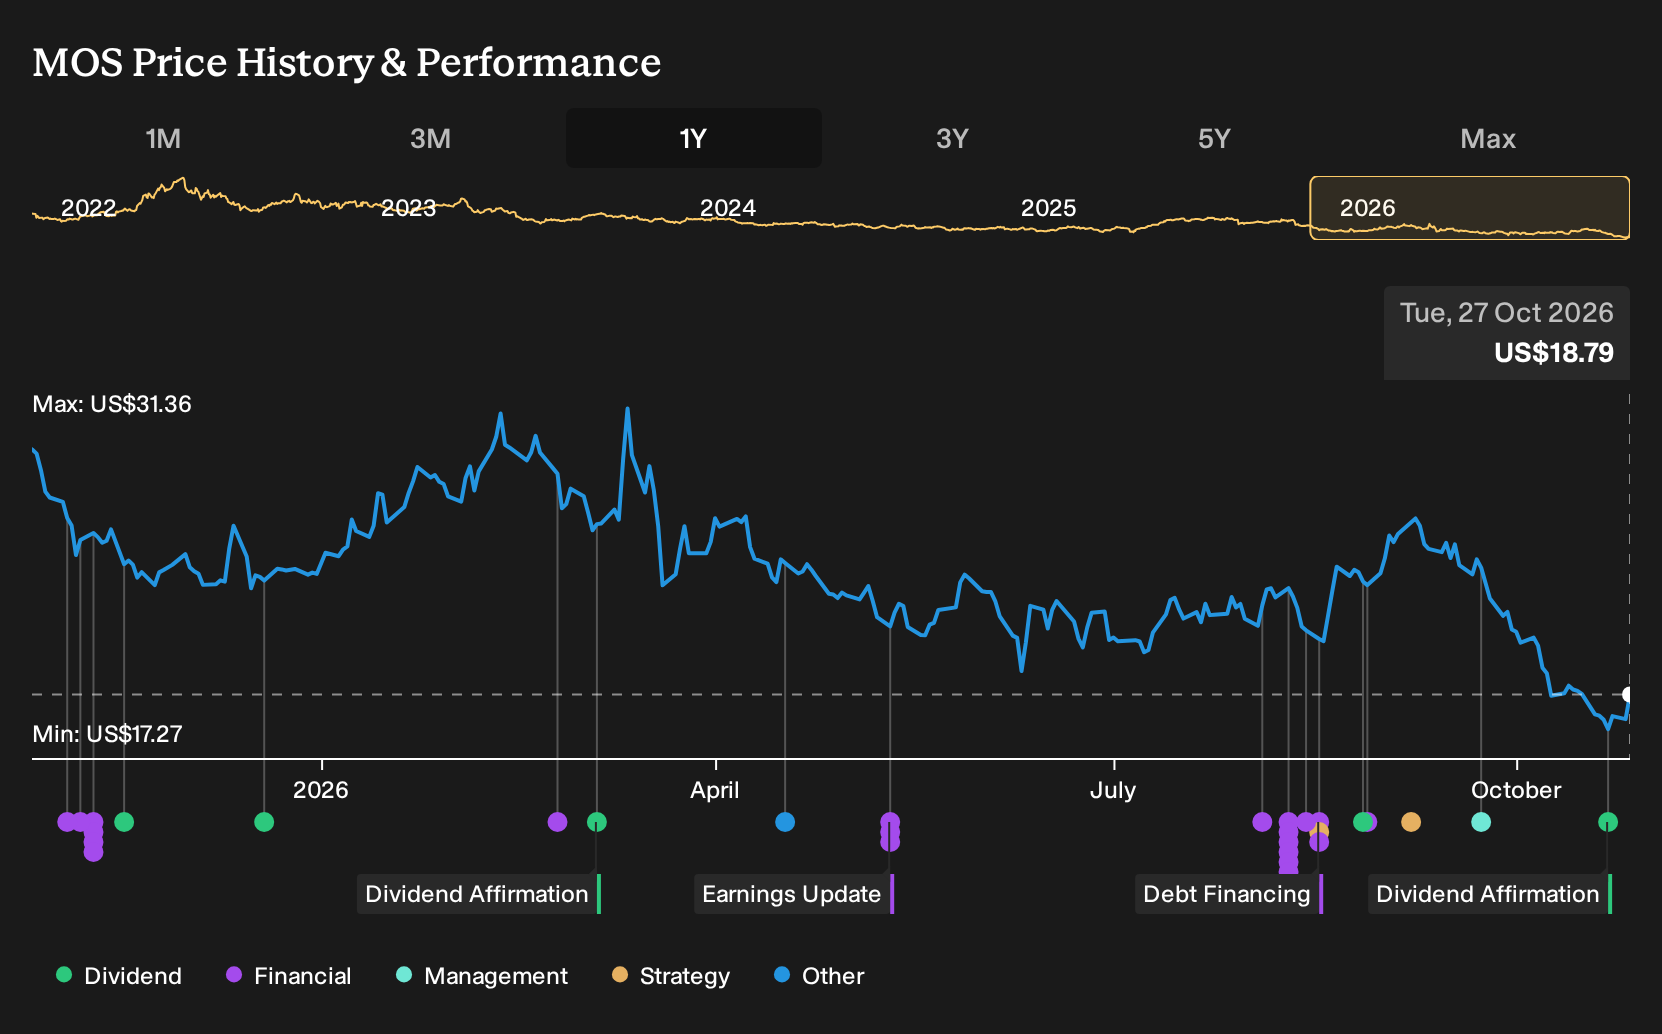This screenshot has height=1034, width=1662.
Task: Choose the 3Y range tab
Action: coord(952,139)
